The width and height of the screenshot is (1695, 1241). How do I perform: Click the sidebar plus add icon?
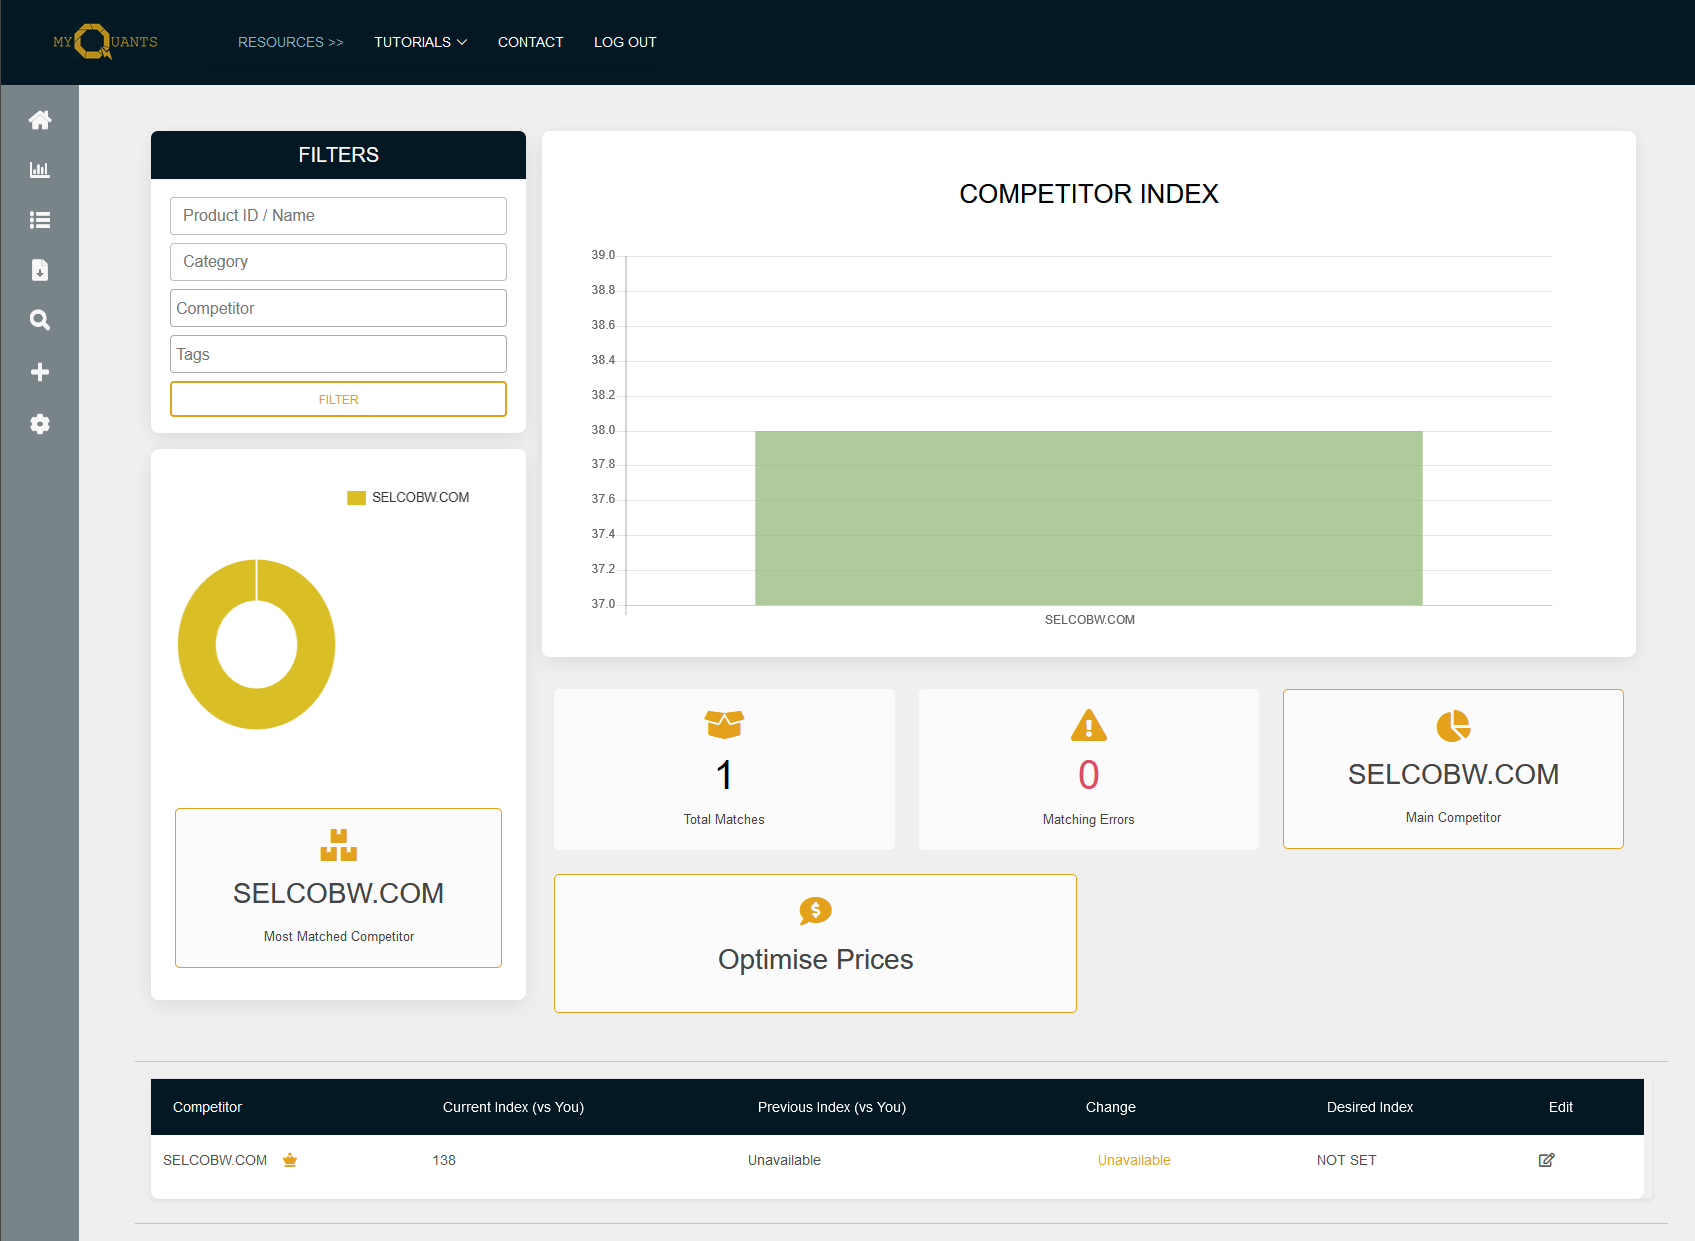click(x=40, y=372)
